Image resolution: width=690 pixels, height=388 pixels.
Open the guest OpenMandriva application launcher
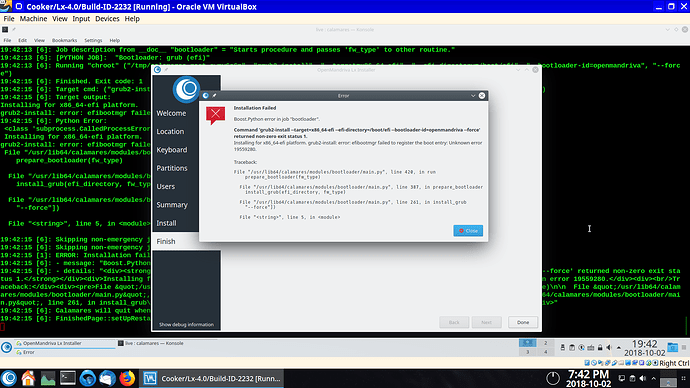pyautogui.click(x=7, y=348)
